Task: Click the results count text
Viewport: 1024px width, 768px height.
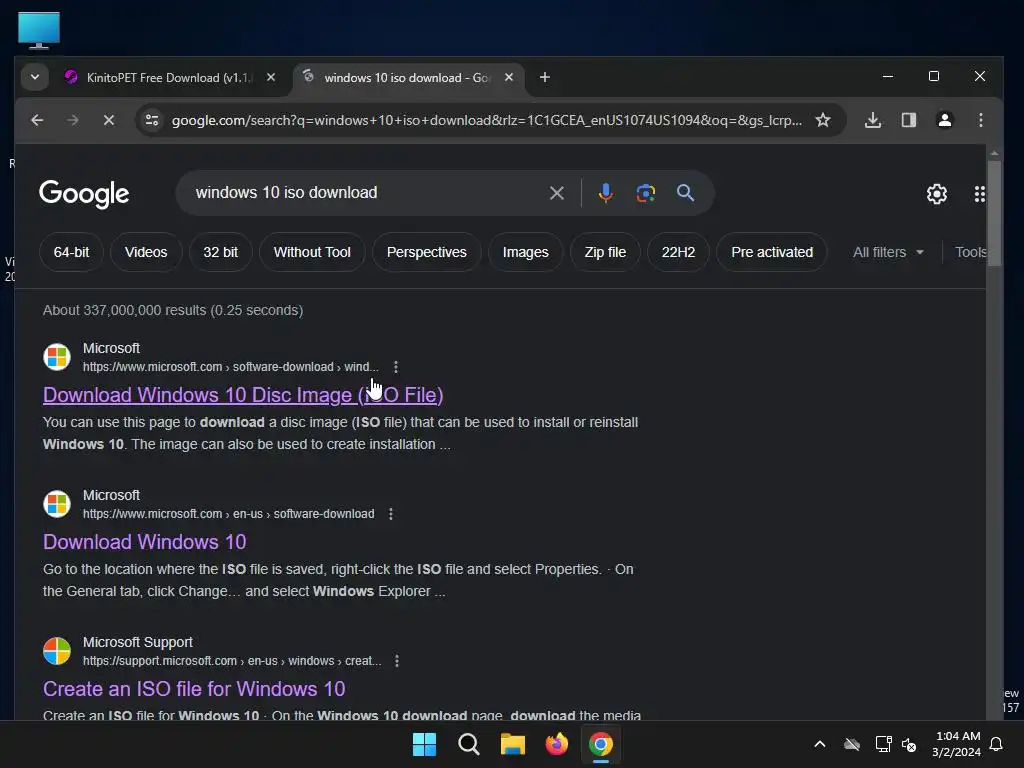Action: 173,310
